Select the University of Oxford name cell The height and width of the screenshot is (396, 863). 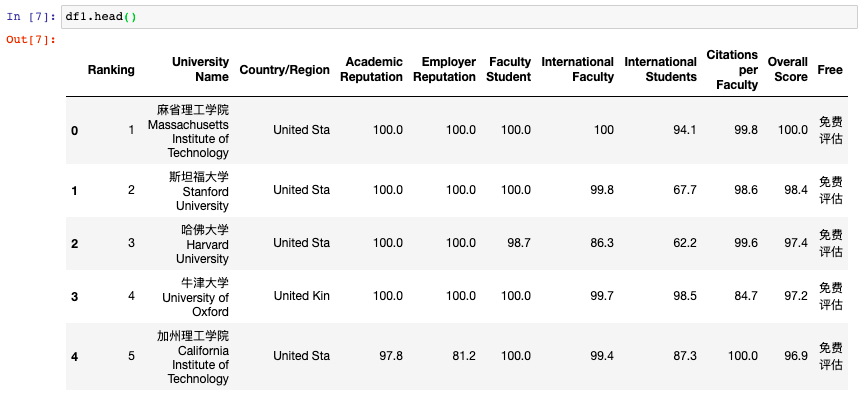pyautogui.click(x=195, y=297)
